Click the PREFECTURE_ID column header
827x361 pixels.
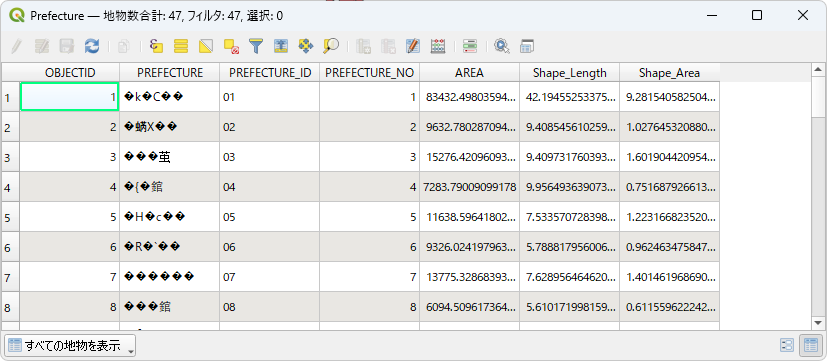pyautogui.click(x=270, y=73)
